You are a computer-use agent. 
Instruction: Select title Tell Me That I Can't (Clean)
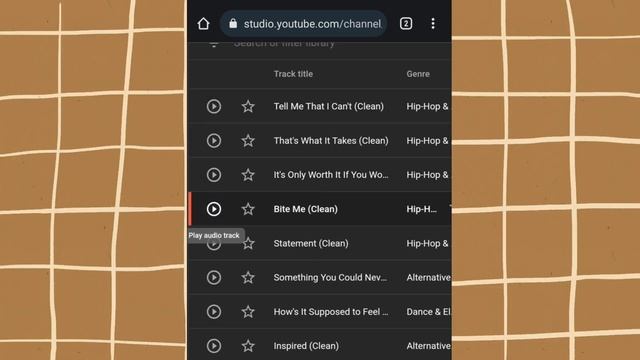[329, 107]
